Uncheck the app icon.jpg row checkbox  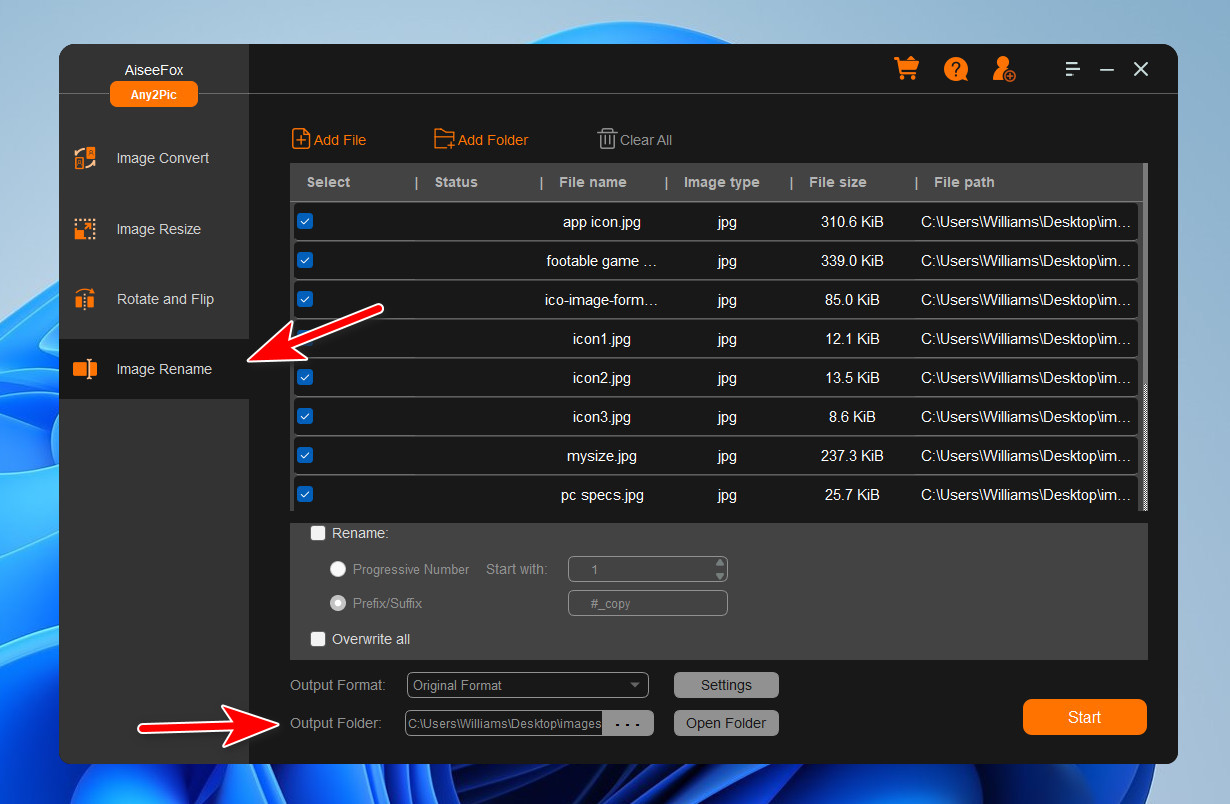click(x=305, y=221)
